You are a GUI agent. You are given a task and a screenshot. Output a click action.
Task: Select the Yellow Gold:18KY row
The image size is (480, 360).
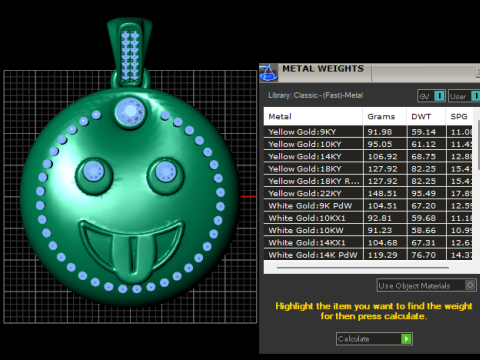[368, 169]
